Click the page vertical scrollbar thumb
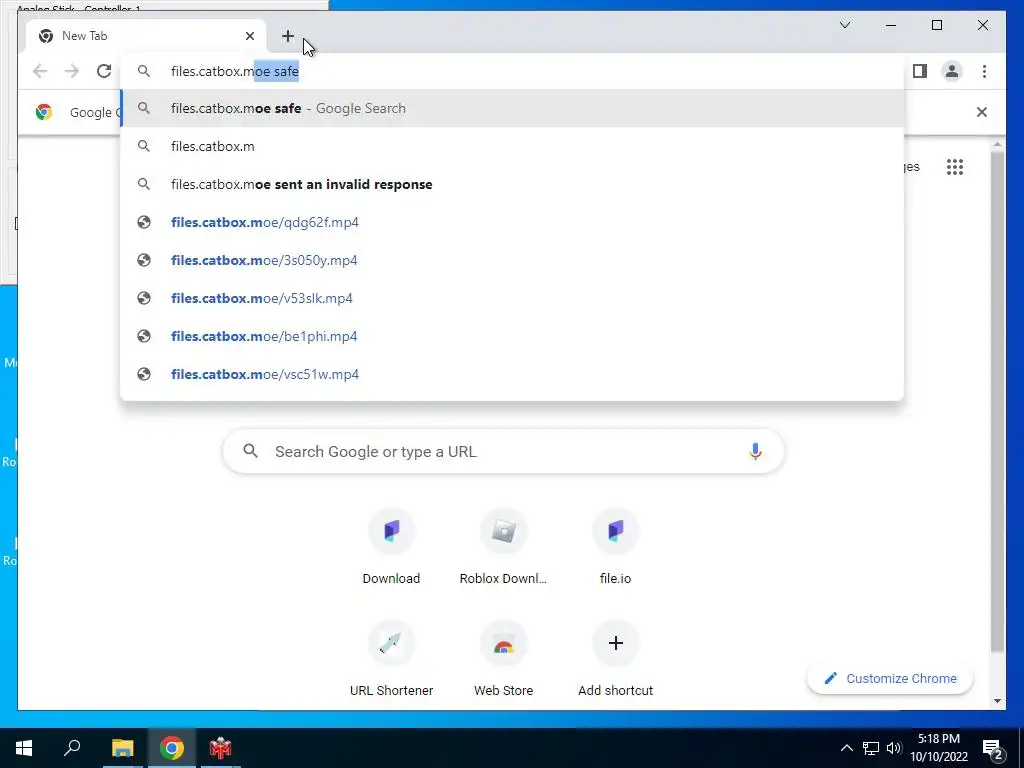 tap(997, 401)
